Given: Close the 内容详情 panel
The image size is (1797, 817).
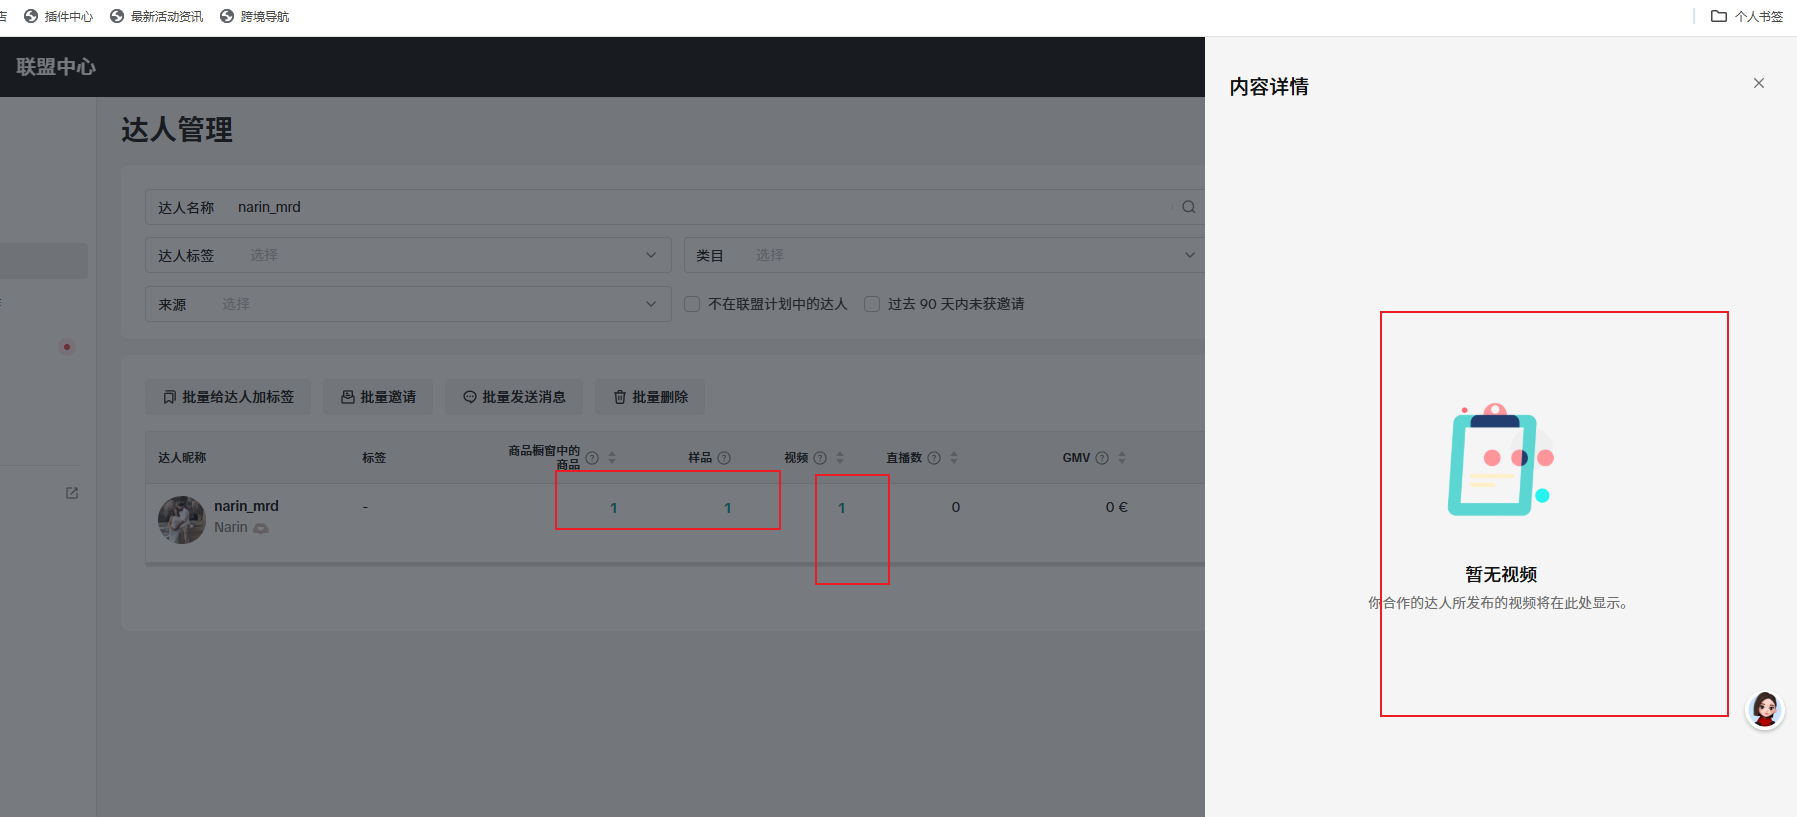Looking at the screenshot, I should click(1758, 83).
